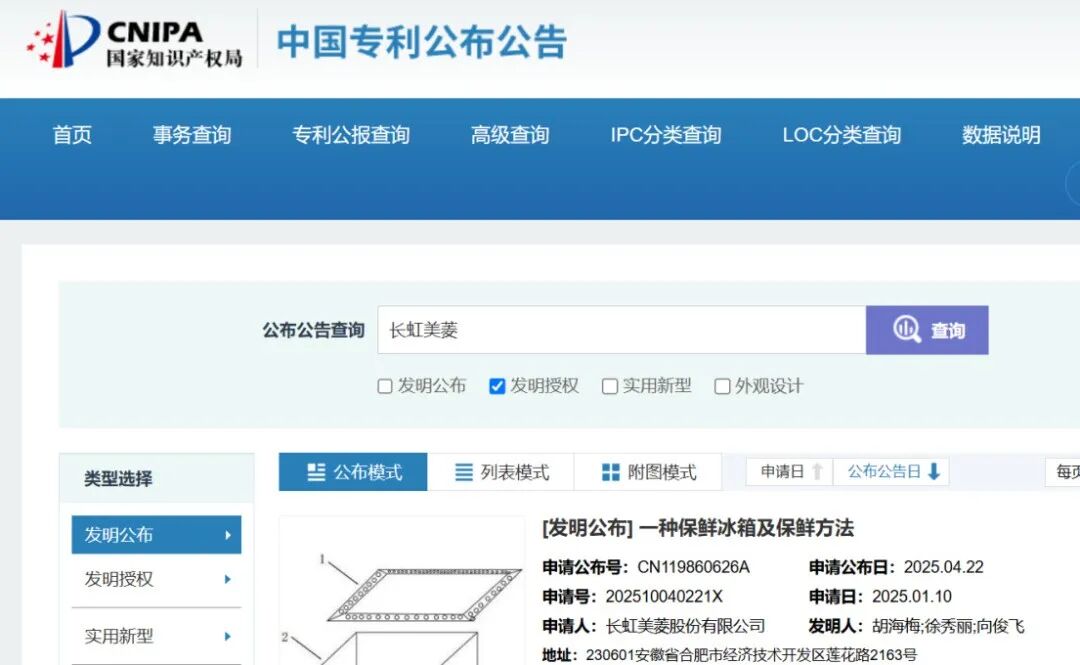Expand the 发明公布 sidebar entry arrow
Viewport: 1080px width, 665px height.
coord(228,535)
